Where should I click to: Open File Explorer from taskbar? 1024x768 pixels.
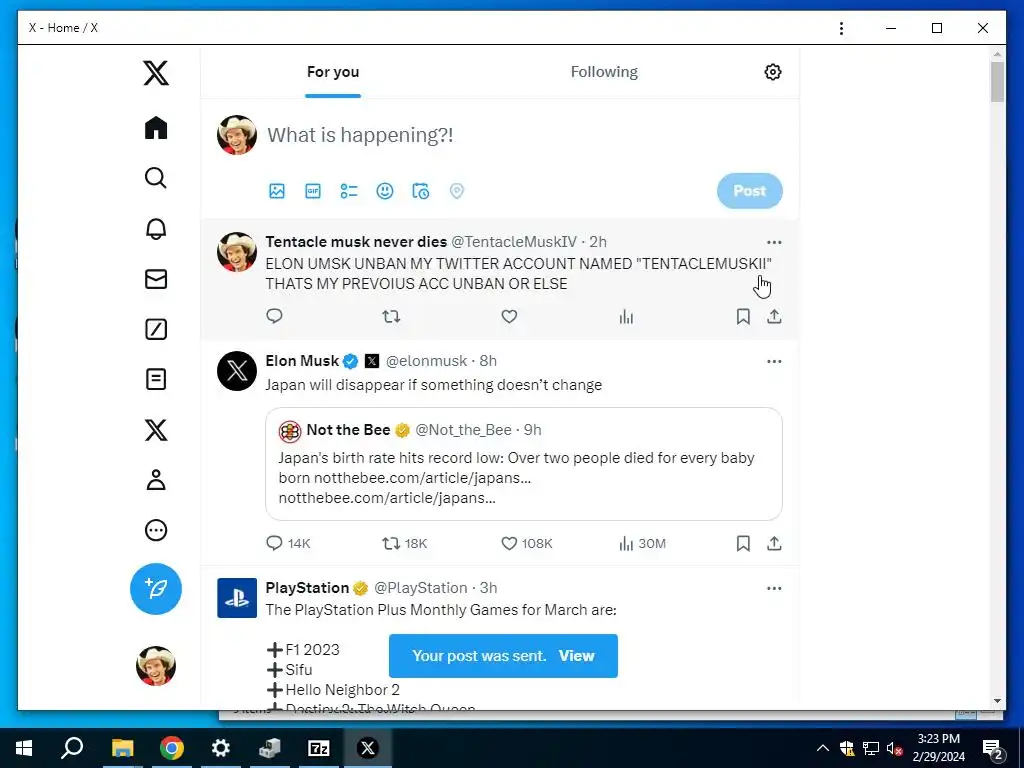point(122,748)
